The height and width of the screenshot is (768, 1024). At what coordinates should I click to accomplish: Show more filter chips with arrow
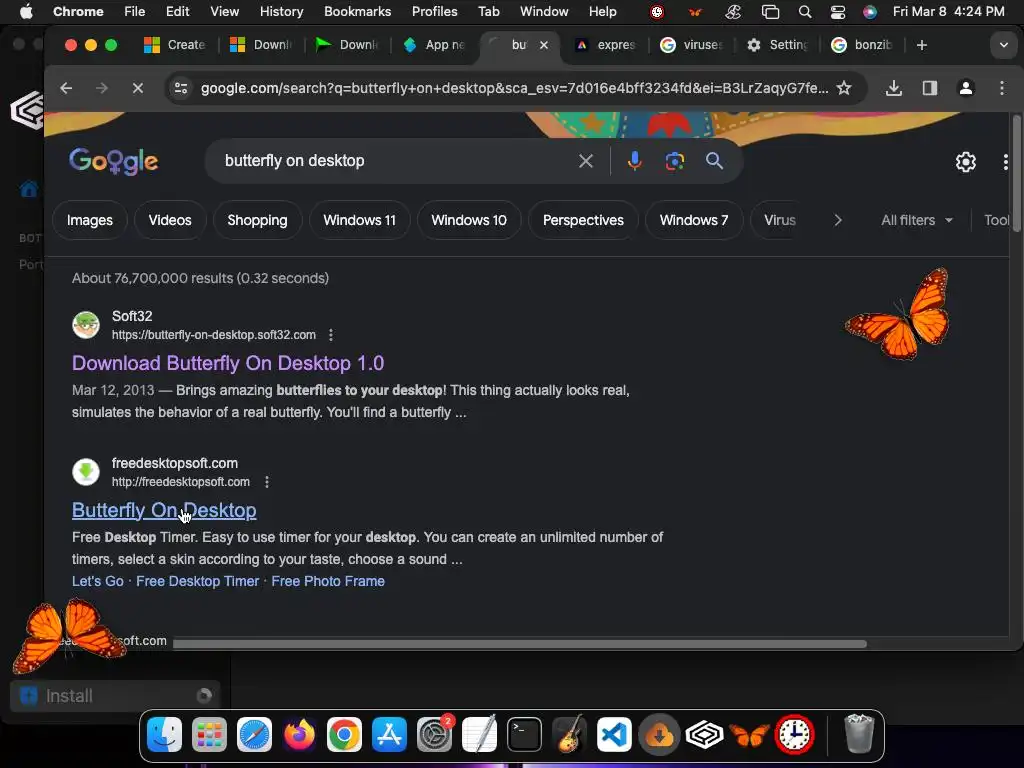838,220
